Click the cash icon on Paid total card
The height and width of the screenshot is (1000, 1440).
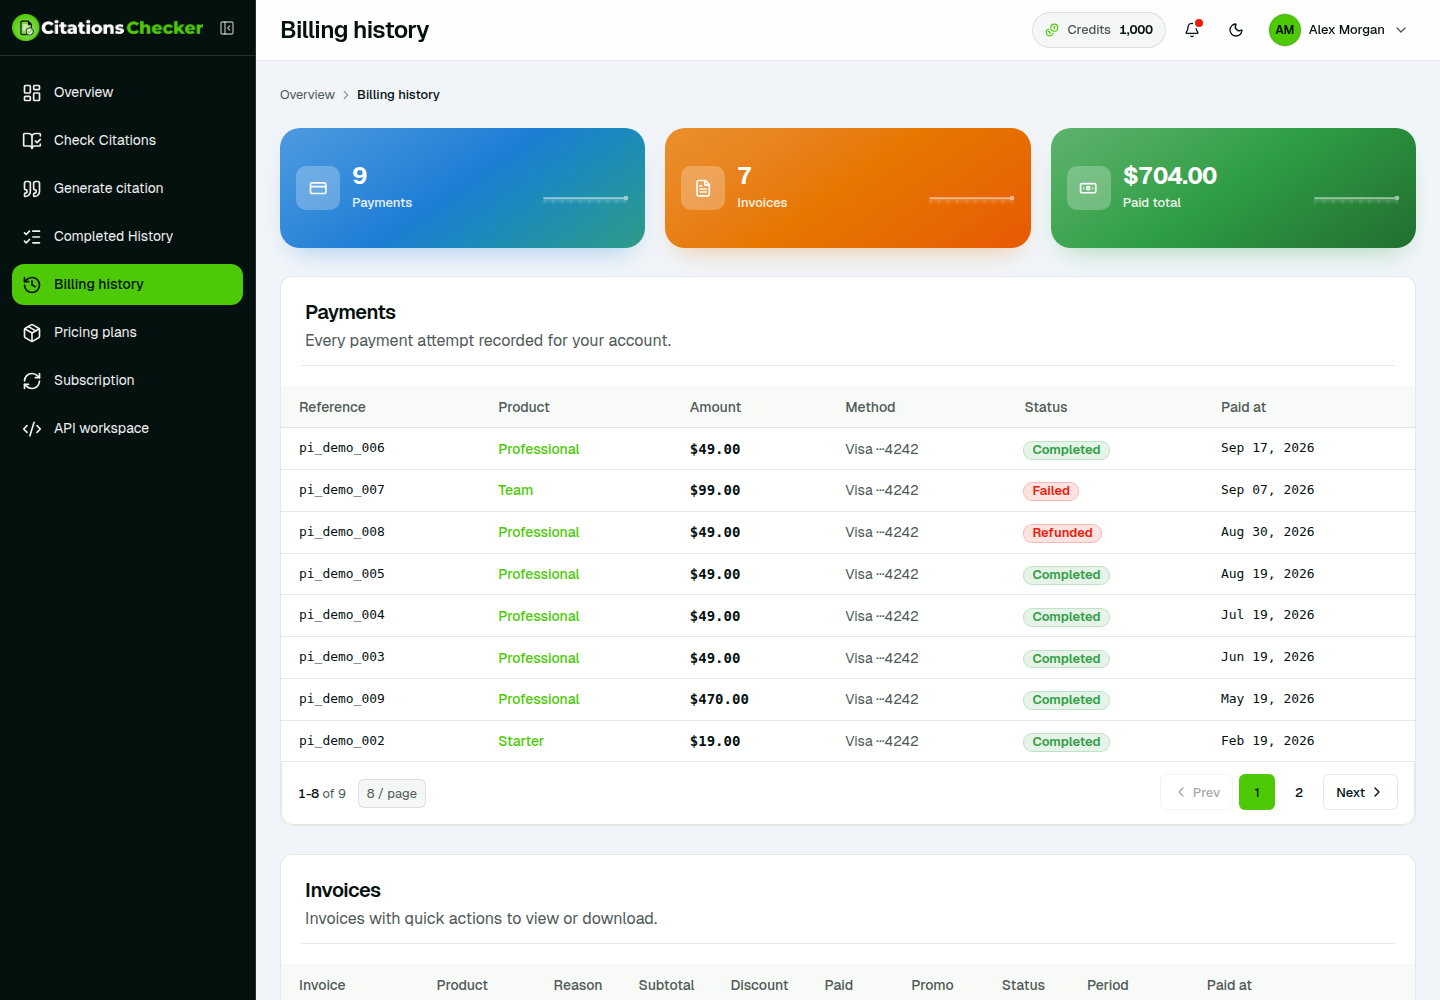1089,188
